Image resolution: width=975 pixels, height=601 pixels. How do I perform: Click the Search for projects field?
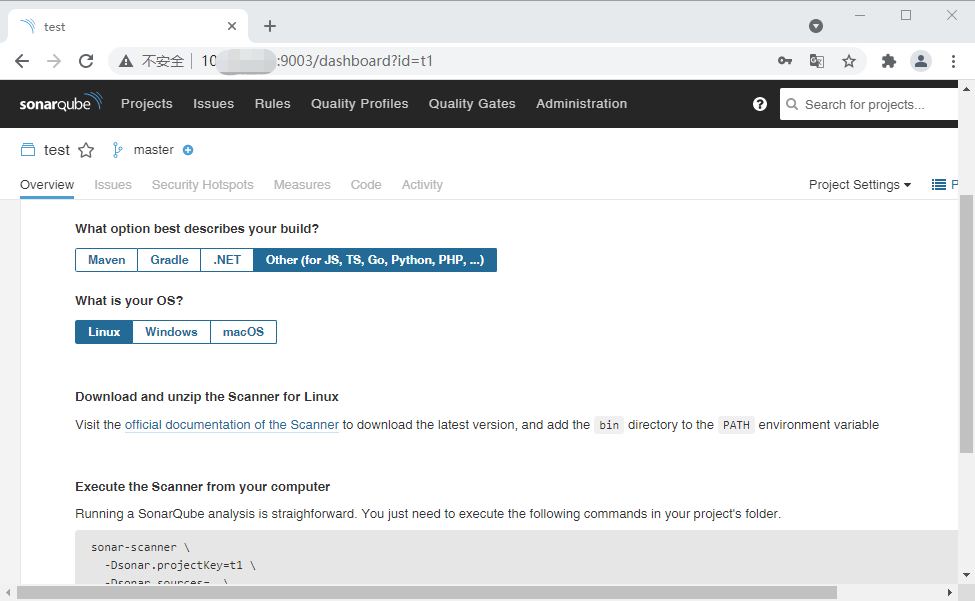(870, 103)
